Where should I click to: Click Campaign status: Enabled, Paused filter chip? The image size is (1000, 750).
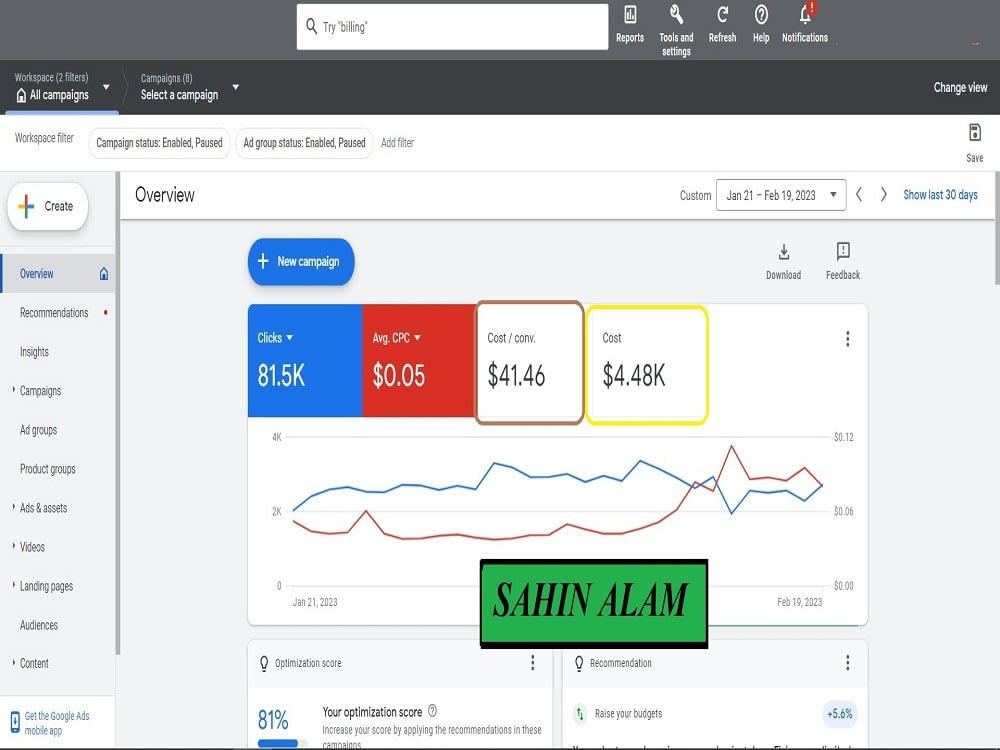pyautogui.click(x=159, y=143)
